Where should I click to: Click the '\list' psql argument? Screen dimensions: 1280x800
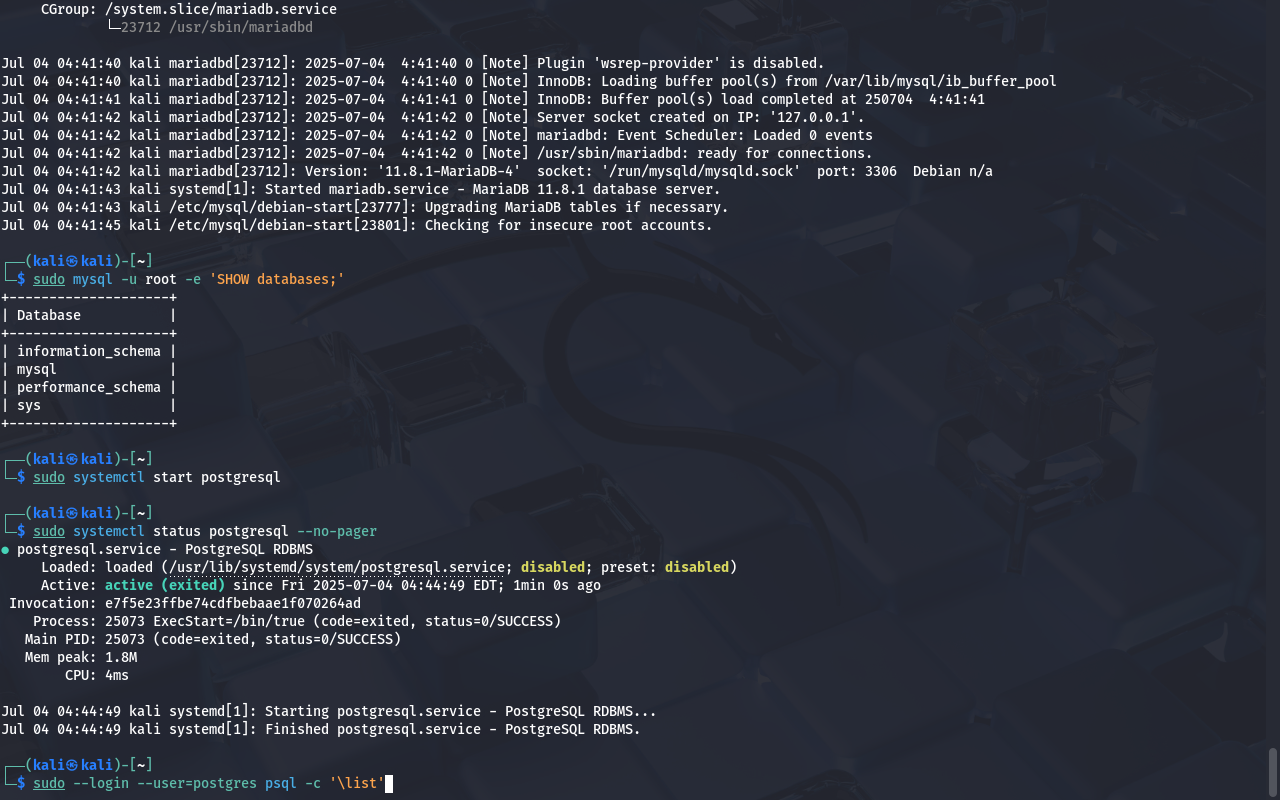point(357,783)
